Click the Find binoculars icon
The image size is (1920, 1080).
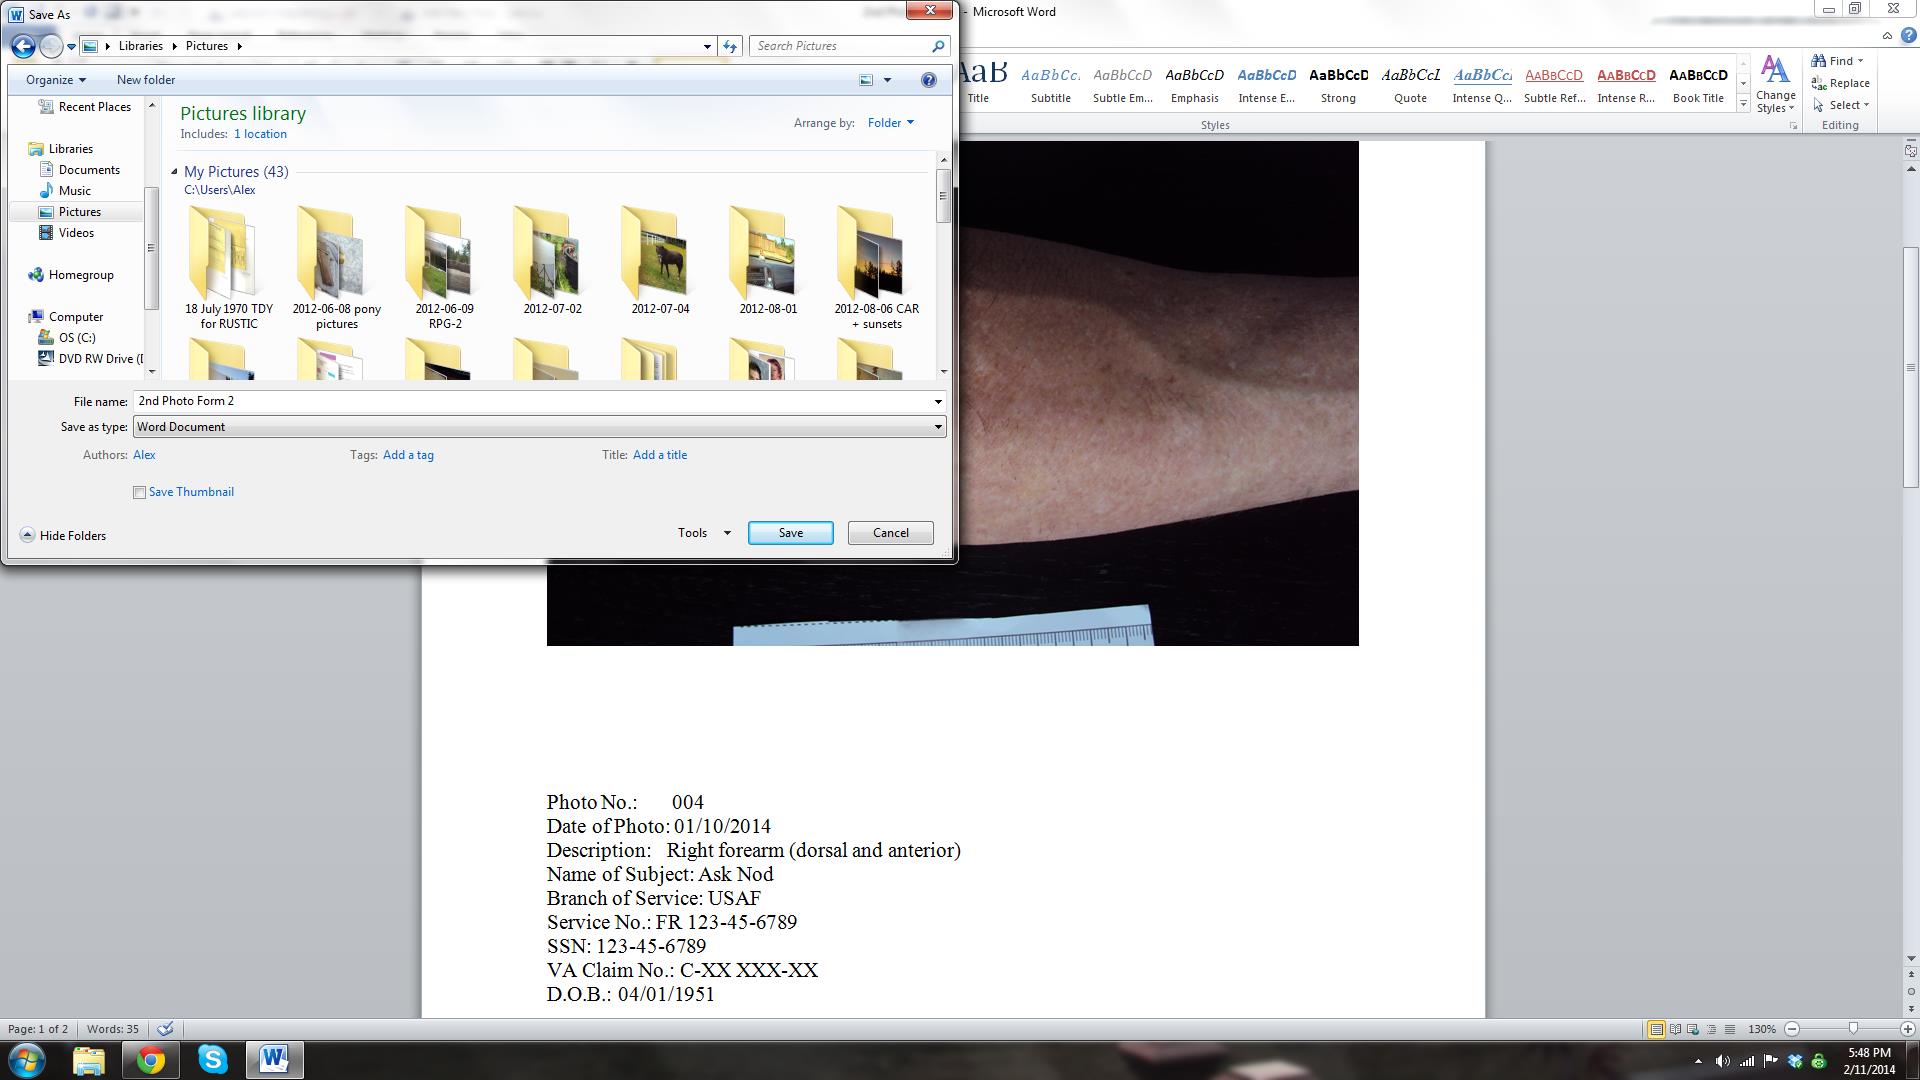click(1820, 61)
